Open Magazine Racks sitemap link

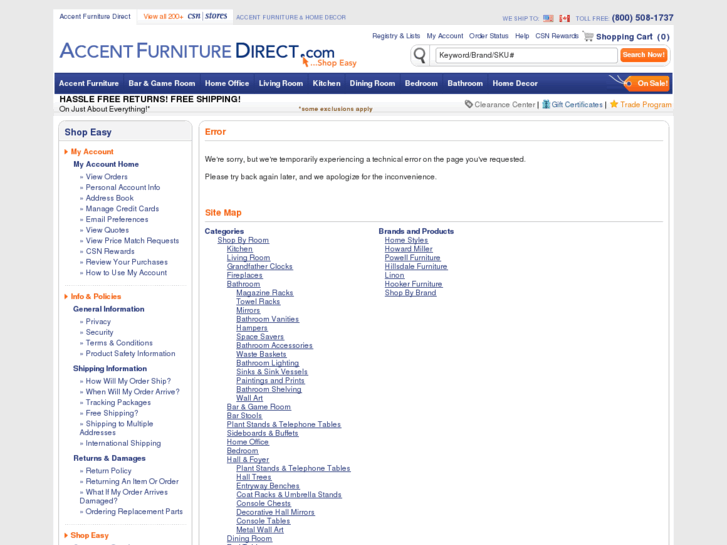[x=265, y=293]
